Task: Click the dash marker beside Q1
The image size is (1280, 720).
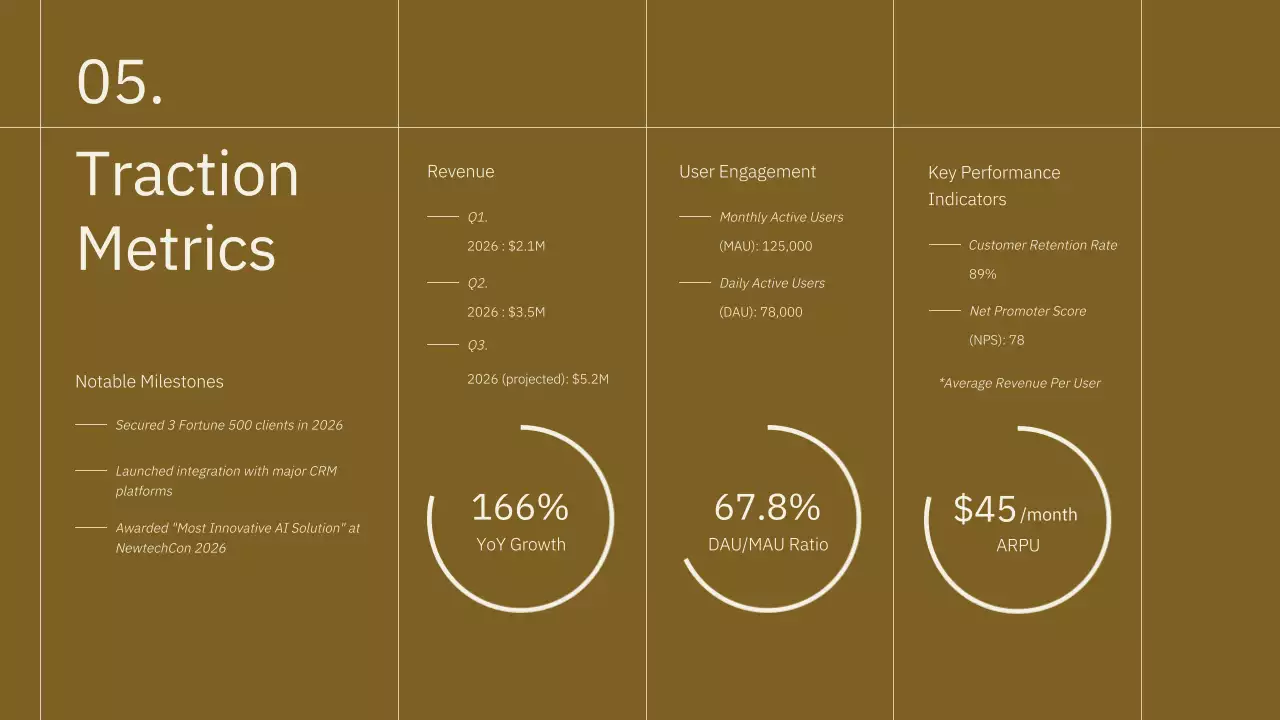Action: [442, 214]
